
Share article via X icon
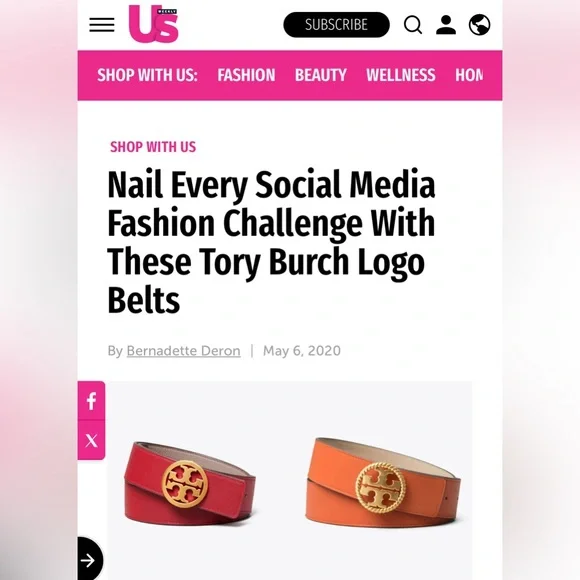click(x=91, y=441)
